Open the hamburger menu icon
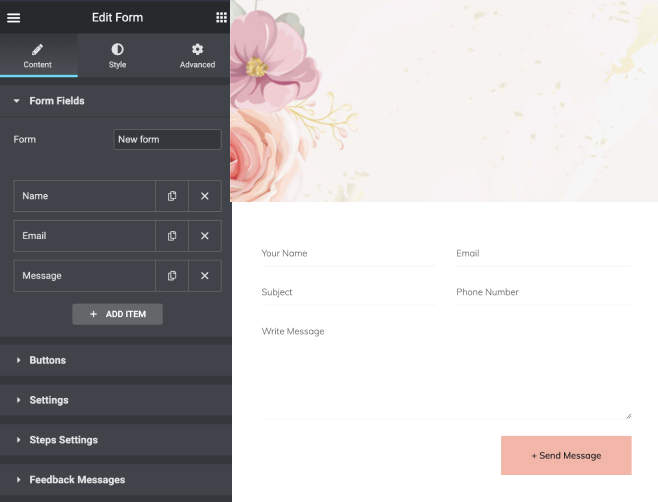 pos(13,17)
